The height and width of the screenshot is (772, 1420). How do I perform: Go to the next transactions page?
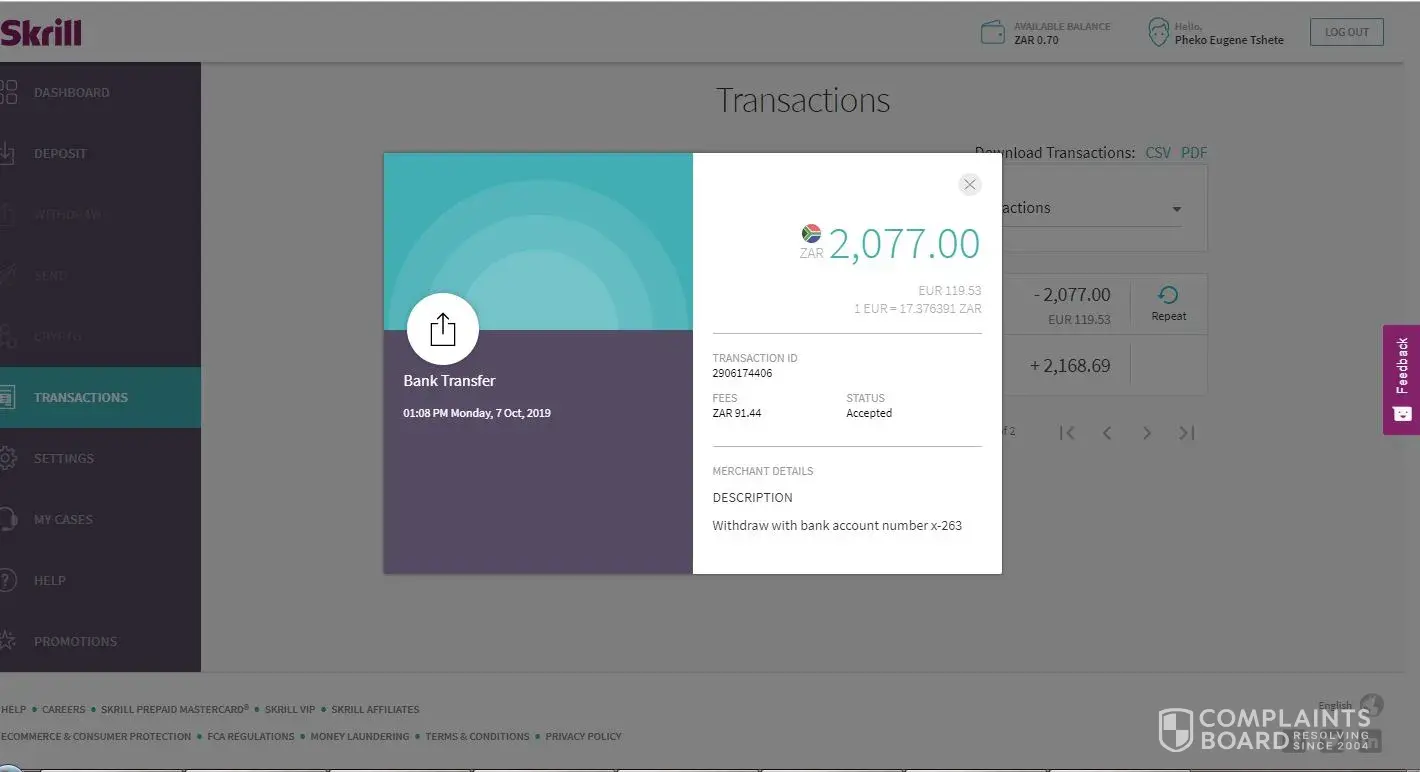click(1147, 433)
